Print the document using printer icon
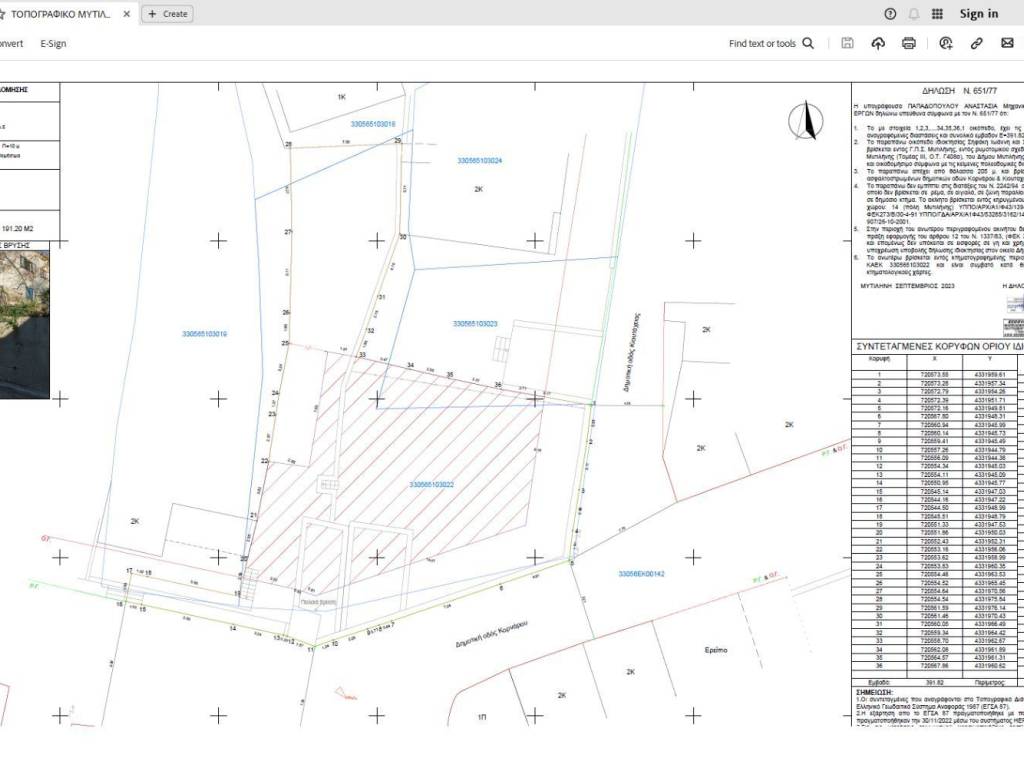This screenshot has width=1024, height=768. click(909, 43)
